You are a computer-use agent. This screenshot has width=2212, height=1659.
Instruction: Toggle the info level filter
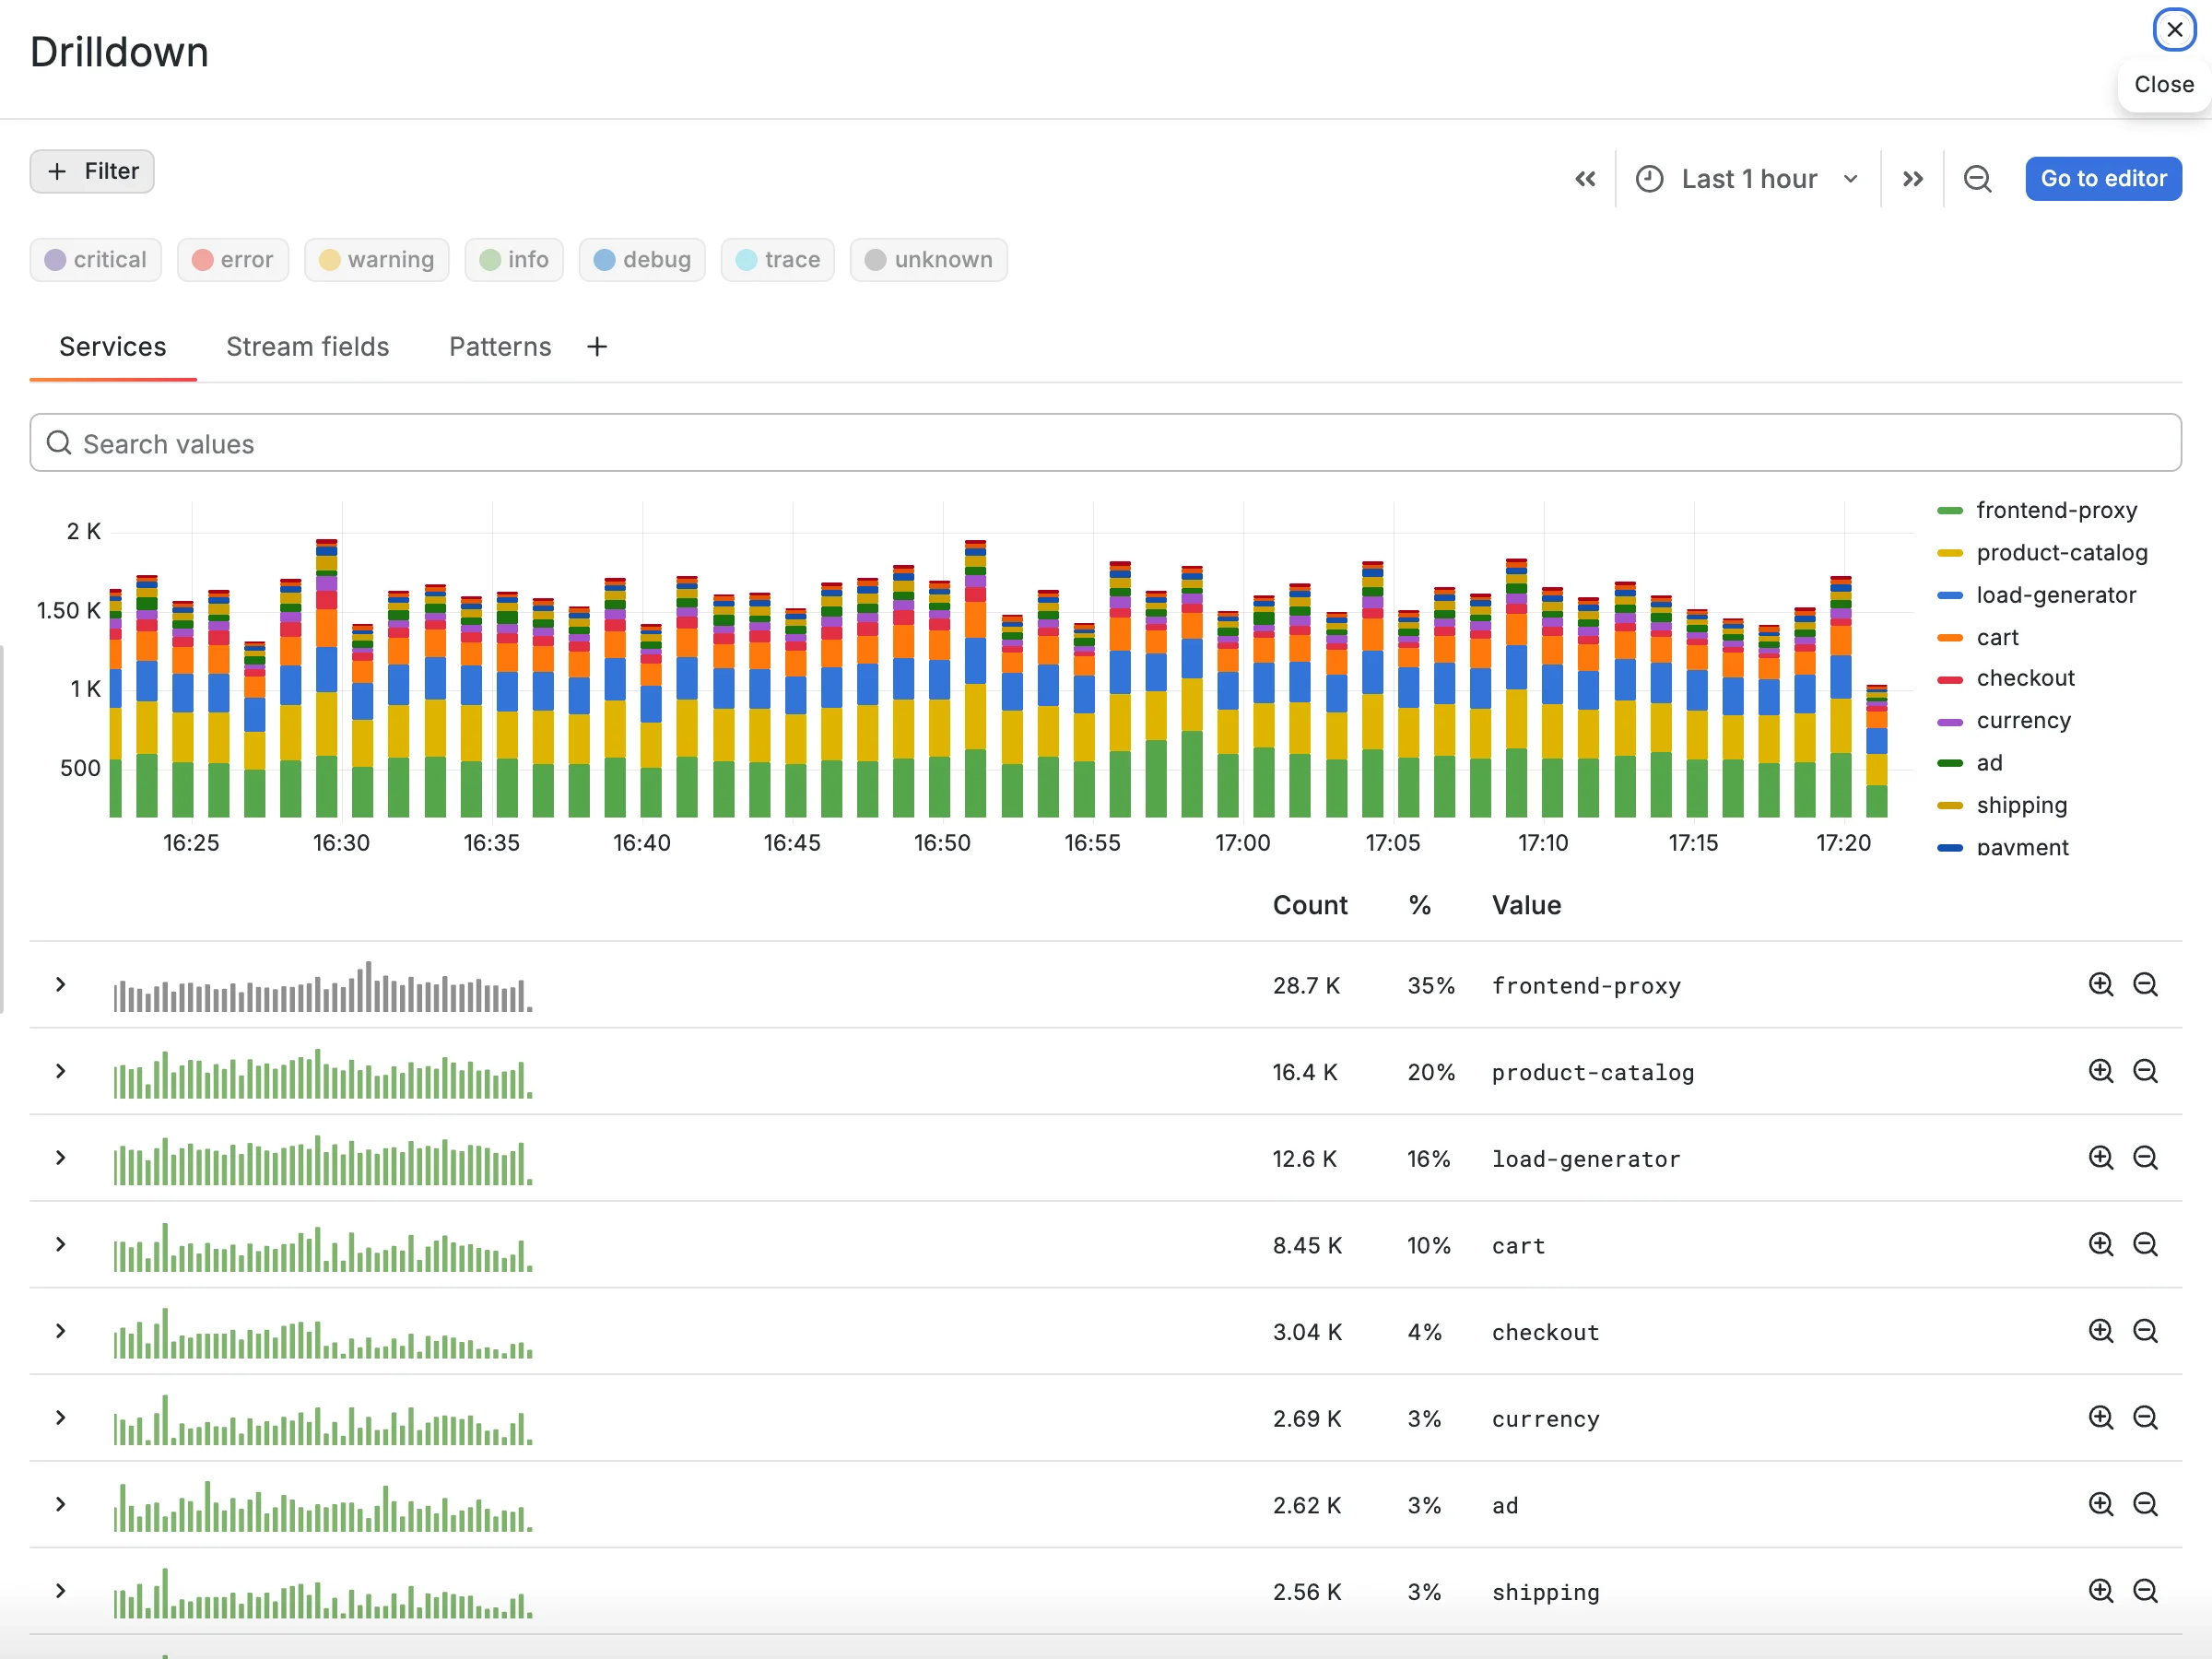[514, 260]
